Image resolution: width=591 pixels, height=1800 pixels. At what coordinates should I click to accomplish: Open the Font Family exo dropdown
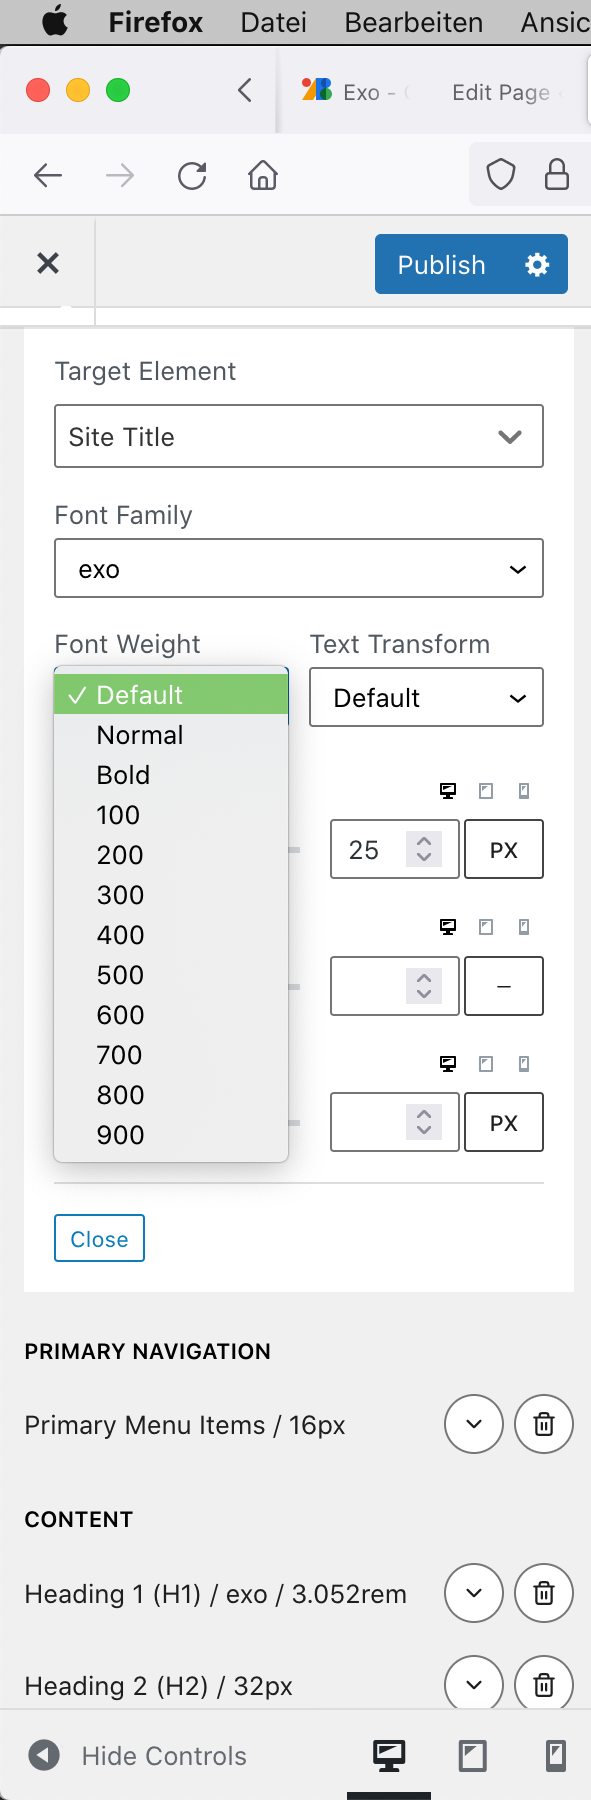299,568
